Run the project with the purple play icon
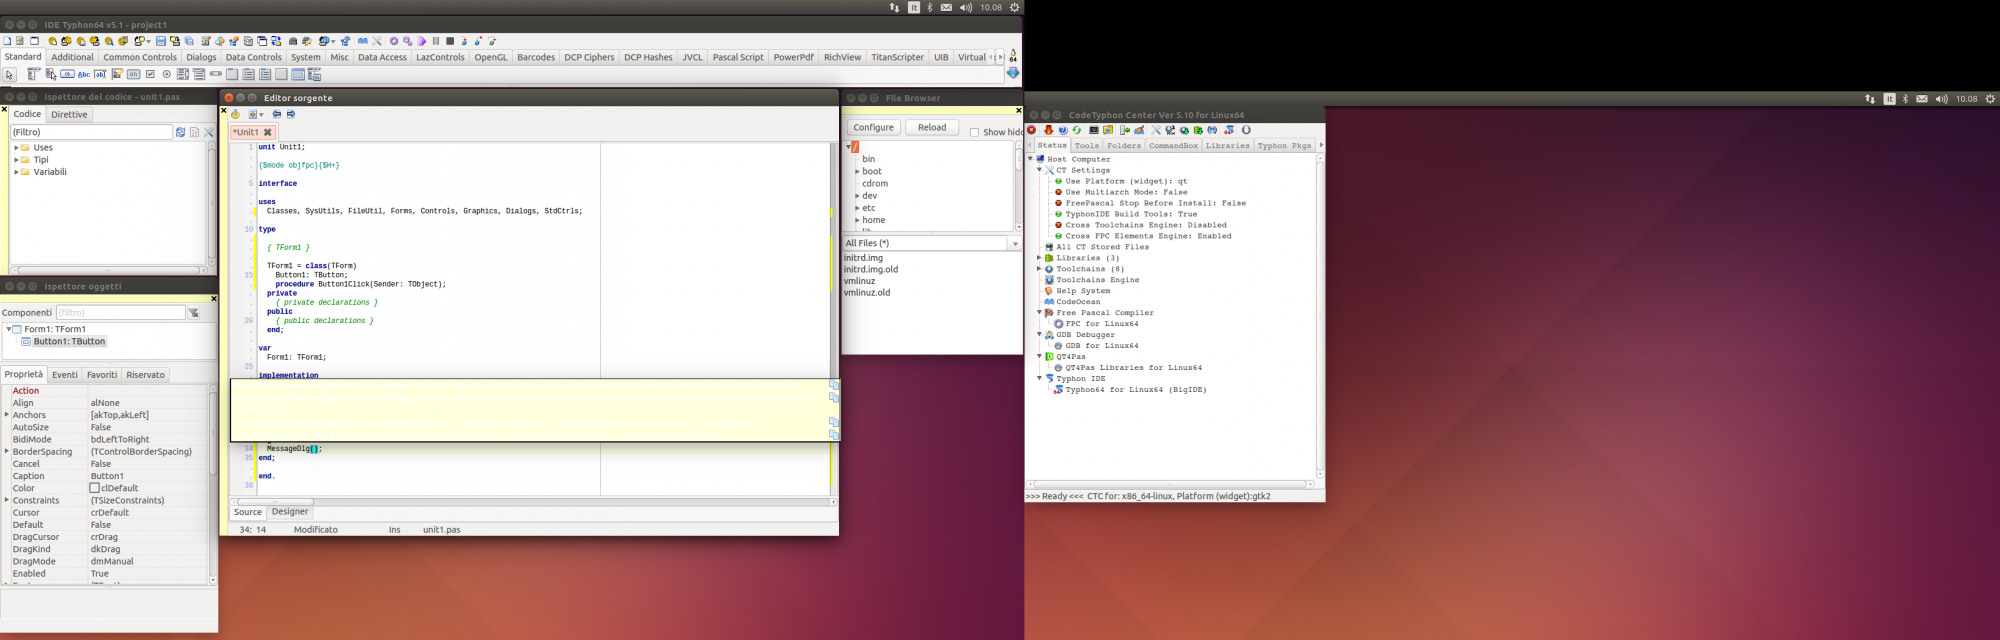This screenshot has height=640, width=2000. 422,41
